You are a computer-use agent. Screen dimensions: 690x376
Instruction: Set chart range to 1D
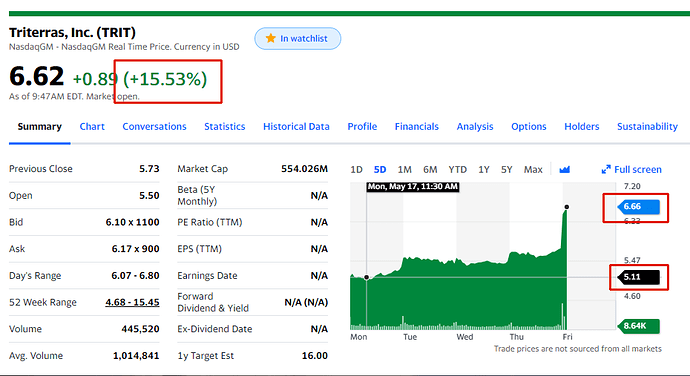(x=356, y=170)
